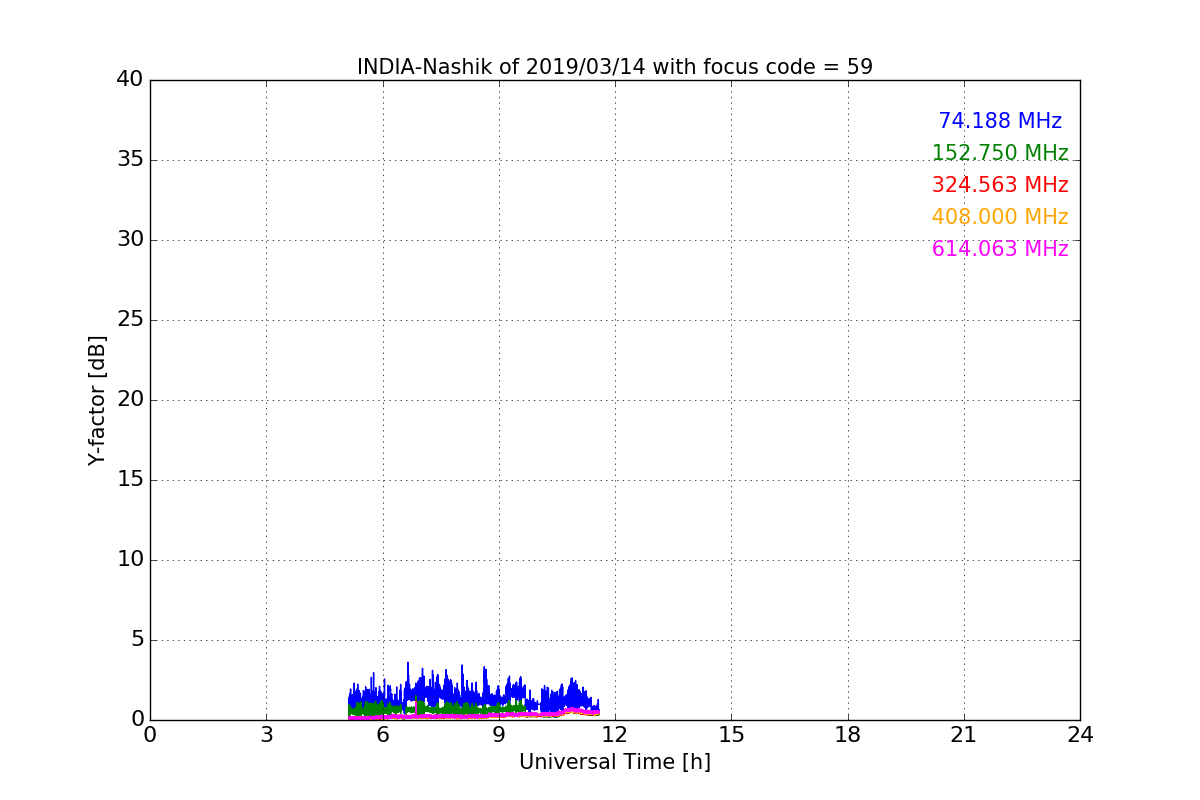1200x800 pixels.
Task: Select the 408.000 MHz legend label
Action: pyautogui.click(x=1000, y=217)
